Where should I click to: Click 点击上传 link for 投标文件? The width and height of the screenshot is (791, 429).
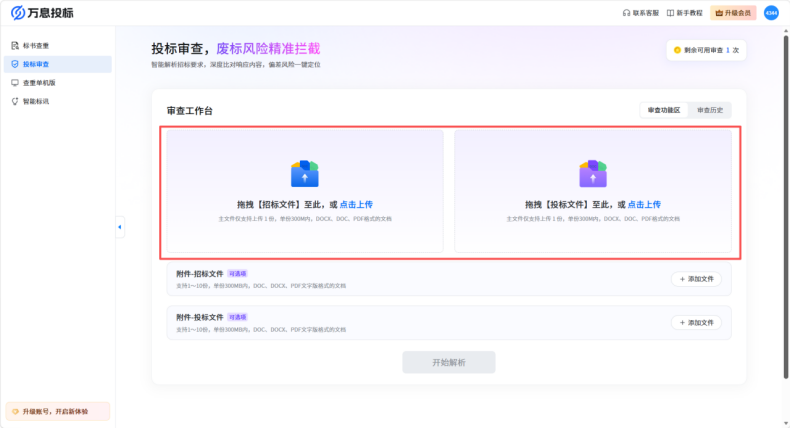[644, 204]
